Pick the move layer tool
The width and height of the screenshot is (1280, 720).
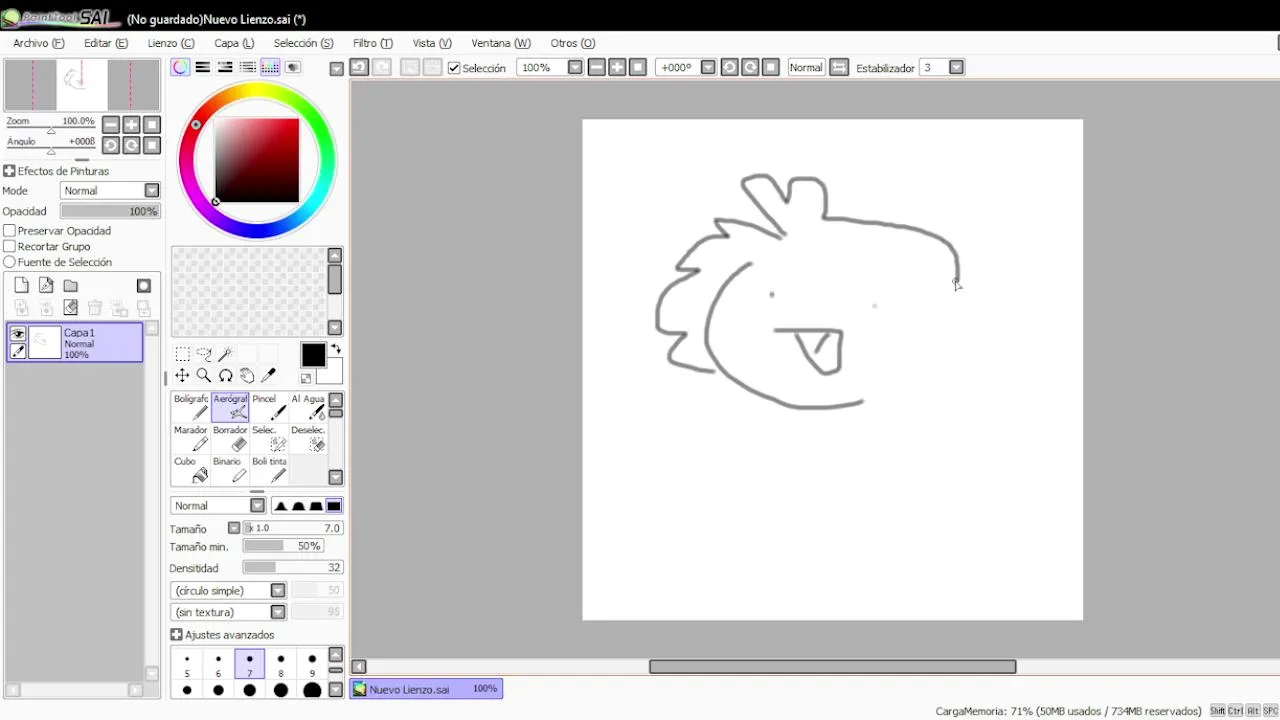tap(182, 376)
